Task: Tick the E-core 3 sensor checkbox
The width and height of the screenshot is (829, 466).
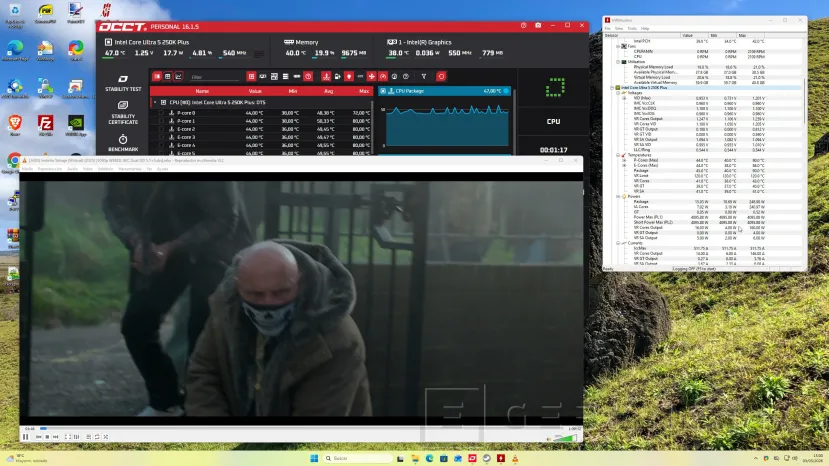Action: [161, 137]
